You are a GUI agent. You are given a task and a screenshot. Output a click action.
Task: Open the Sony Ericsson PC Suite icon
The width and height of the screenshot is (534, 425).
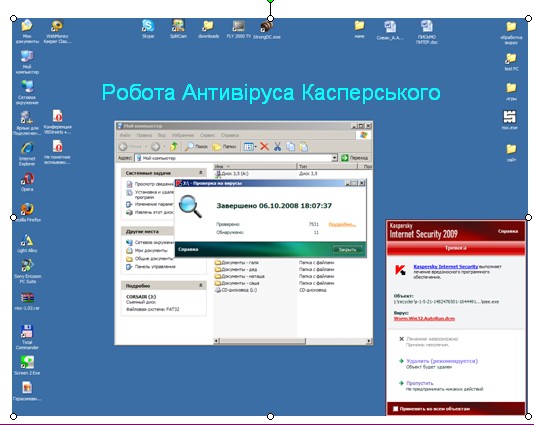(27, 271)
